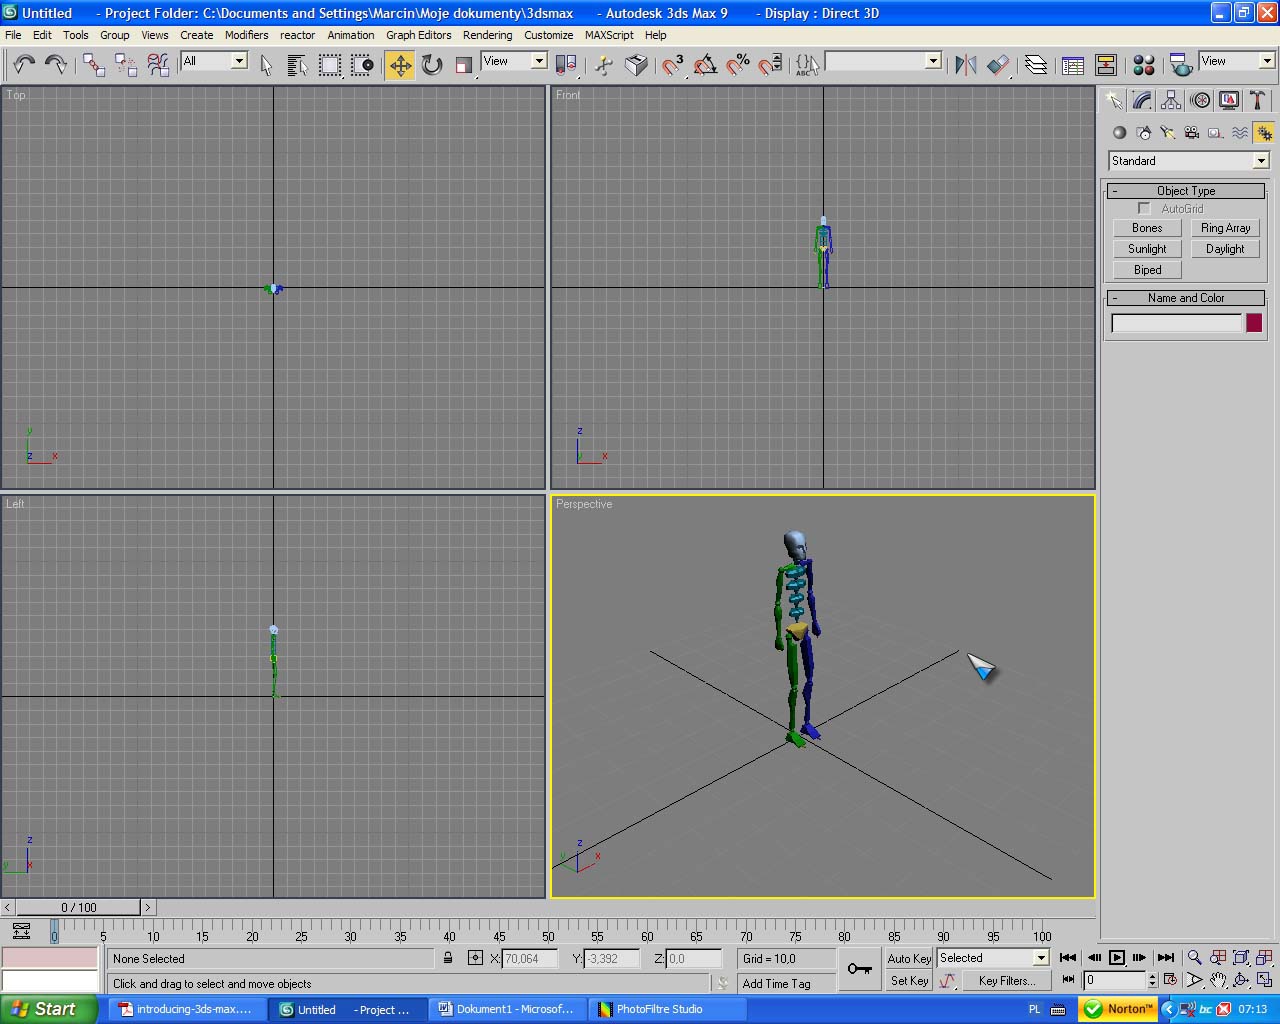
Task: Select the Cameras category icon
Action: pos(1191,132)
